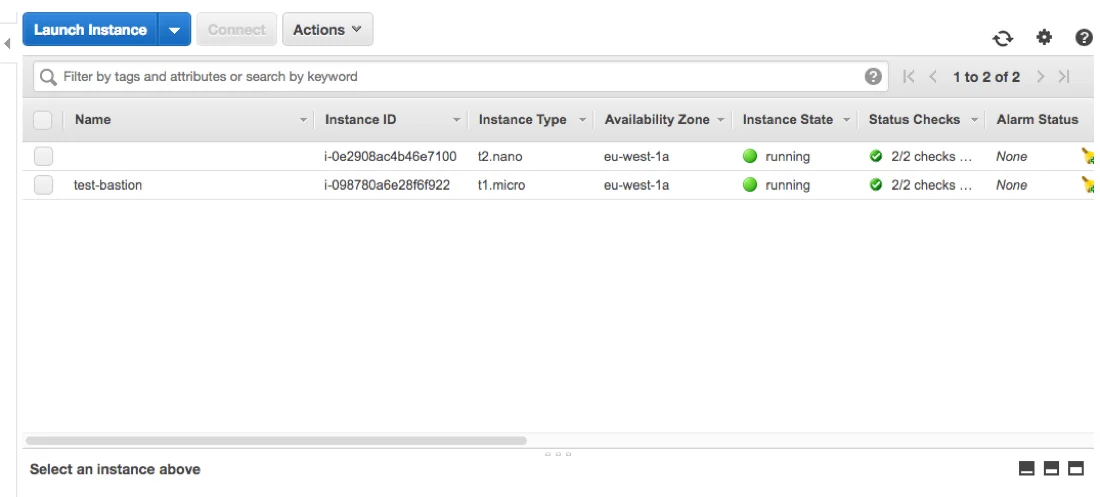Click 2/2 checks text in t2.nano row

pyautogui.click(x=932, y=157)
